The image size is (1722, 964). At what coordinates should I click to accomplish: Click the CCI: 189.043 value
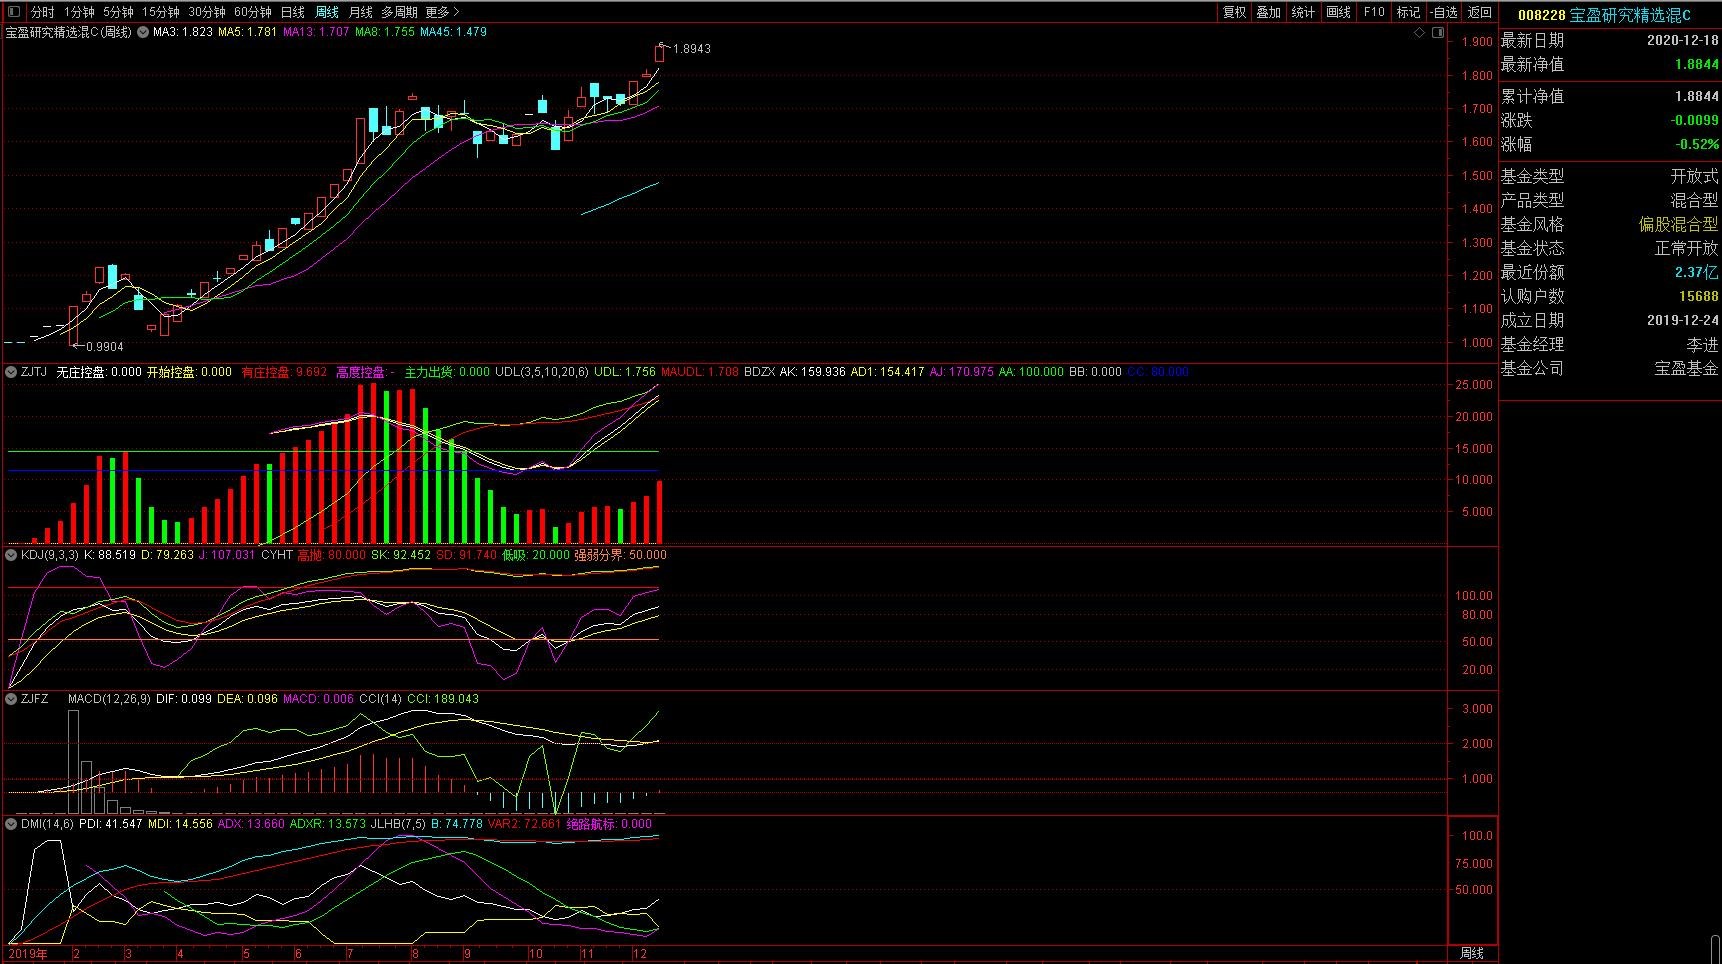[x=442, y=699]
